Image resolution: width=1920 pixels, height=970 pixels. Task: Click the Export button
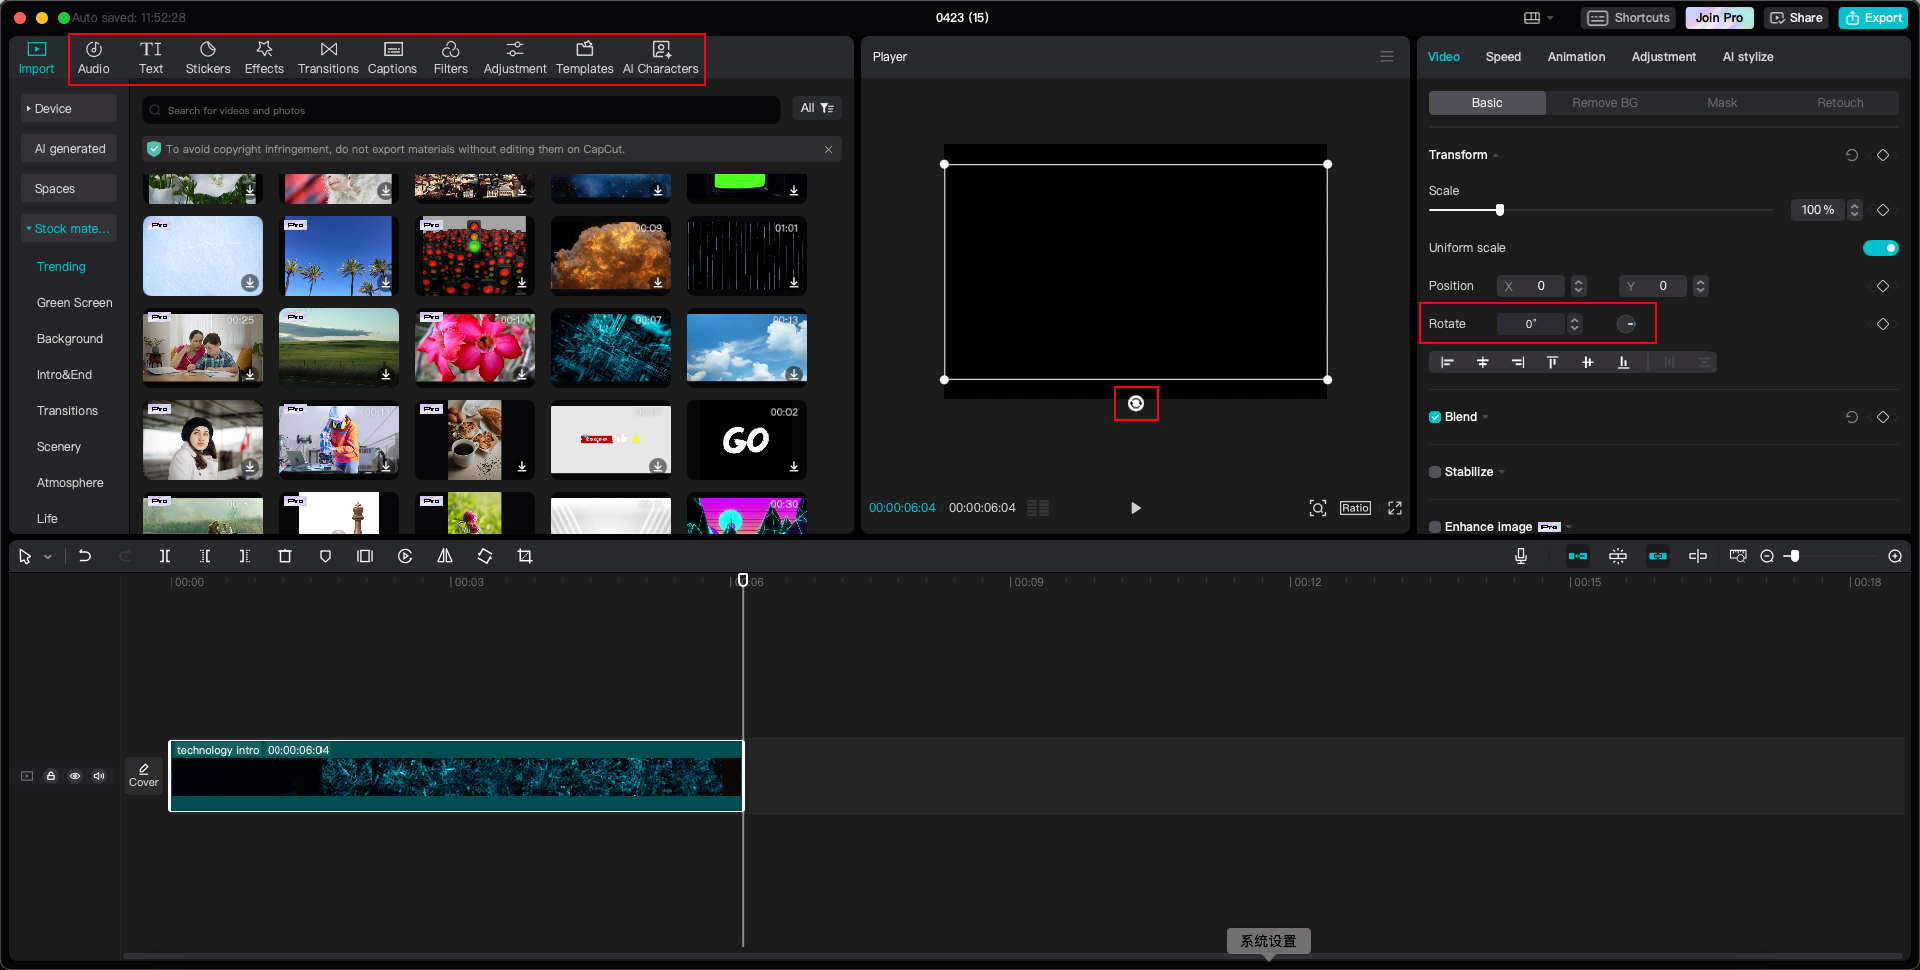coord(1872,17)
